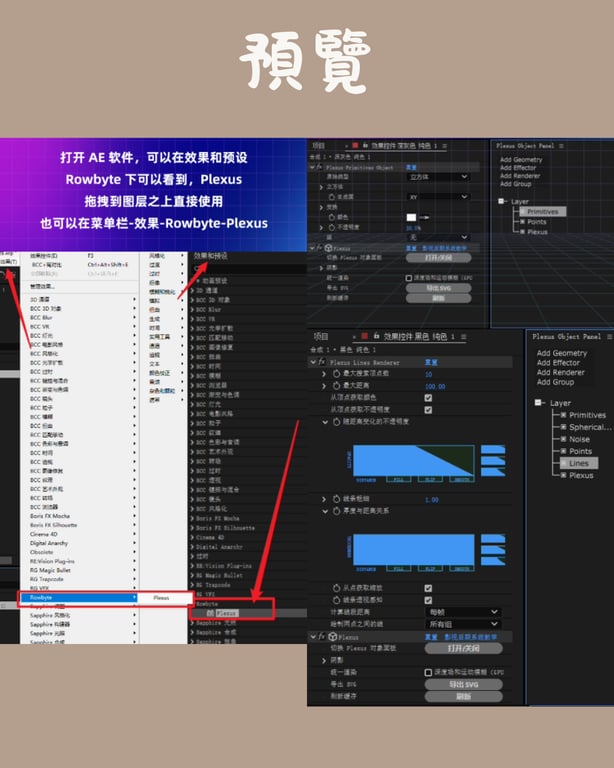Viewport: 614px width, 768px height.
Task: Enable depth of field checkbox in lower Plexus effect
Action: 428,672
